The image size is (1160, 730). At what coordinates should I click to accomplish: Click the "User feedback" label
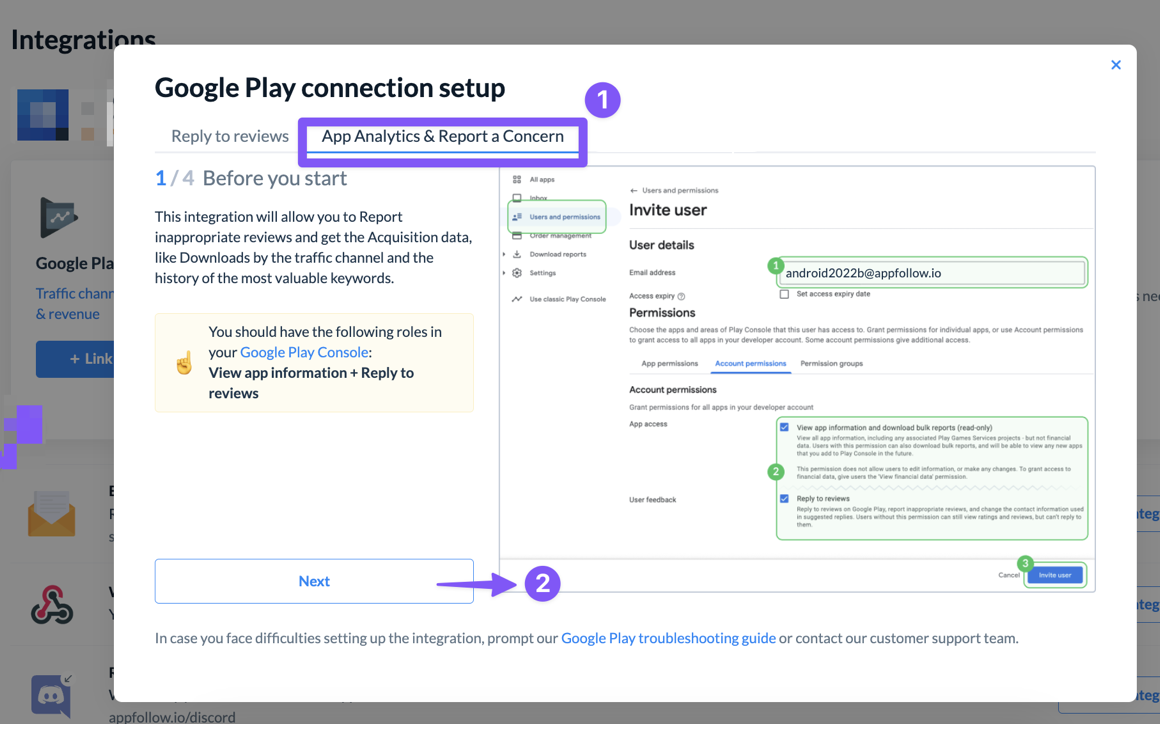tap(652, 500)
